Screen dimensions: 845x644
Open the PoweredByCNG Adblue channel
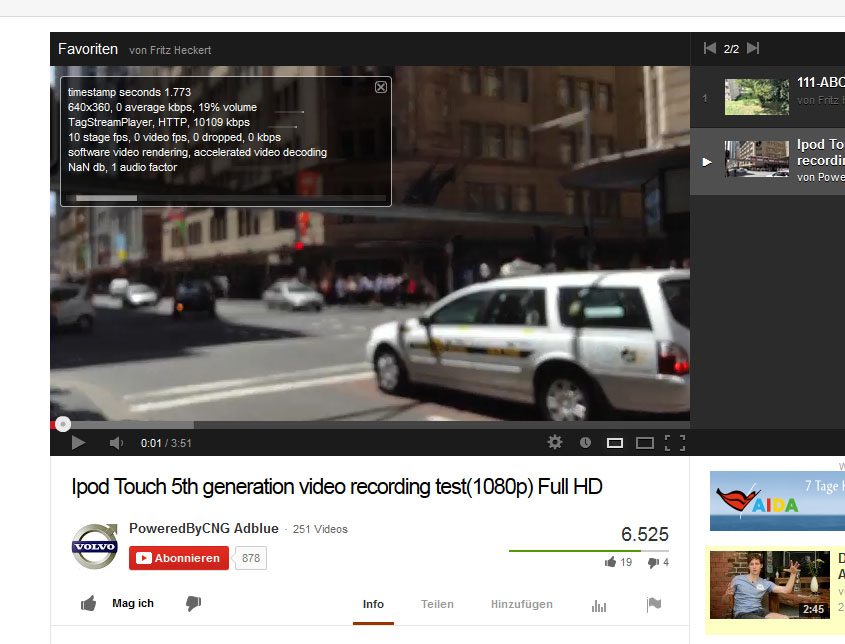point(204,528)
